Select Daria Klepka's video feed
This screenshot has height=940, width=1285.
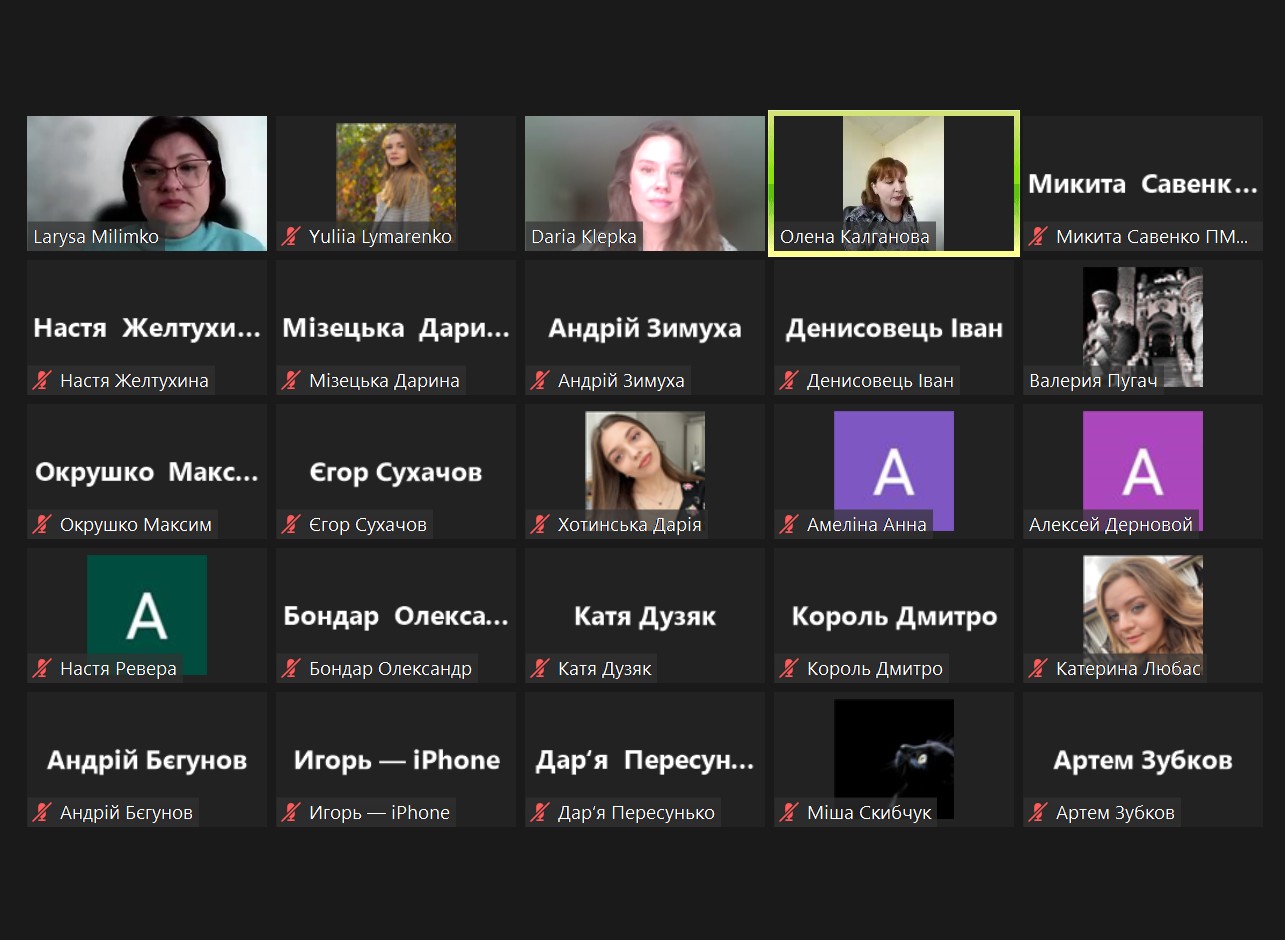645,183
